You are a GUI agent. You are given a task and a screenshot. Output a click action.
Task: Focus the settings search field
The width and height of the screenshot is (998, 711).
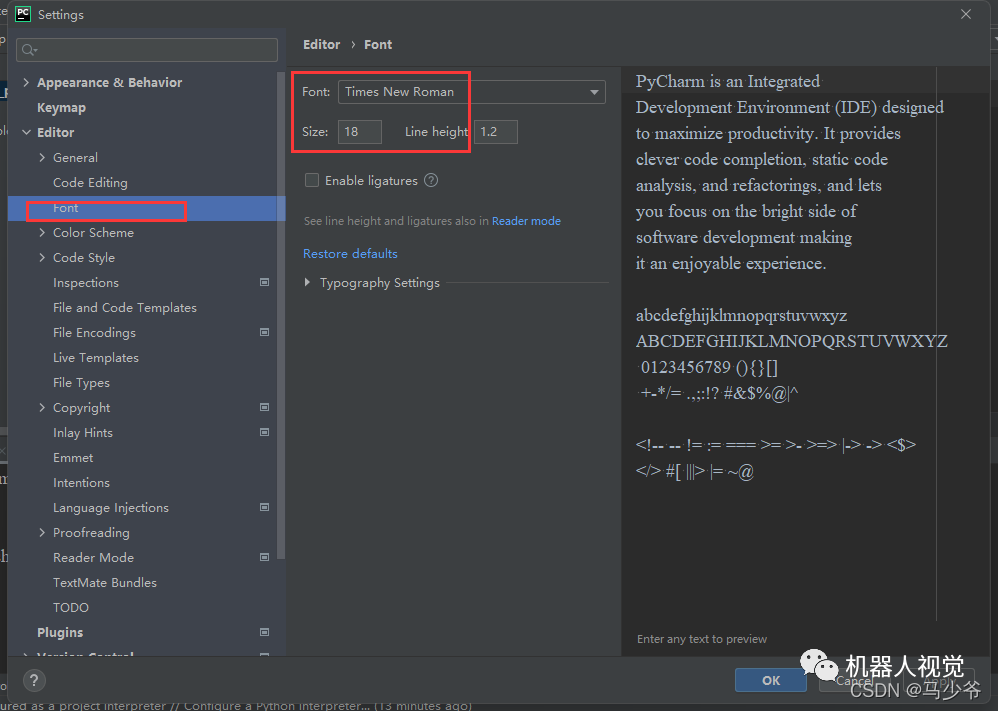click(147, 50)
